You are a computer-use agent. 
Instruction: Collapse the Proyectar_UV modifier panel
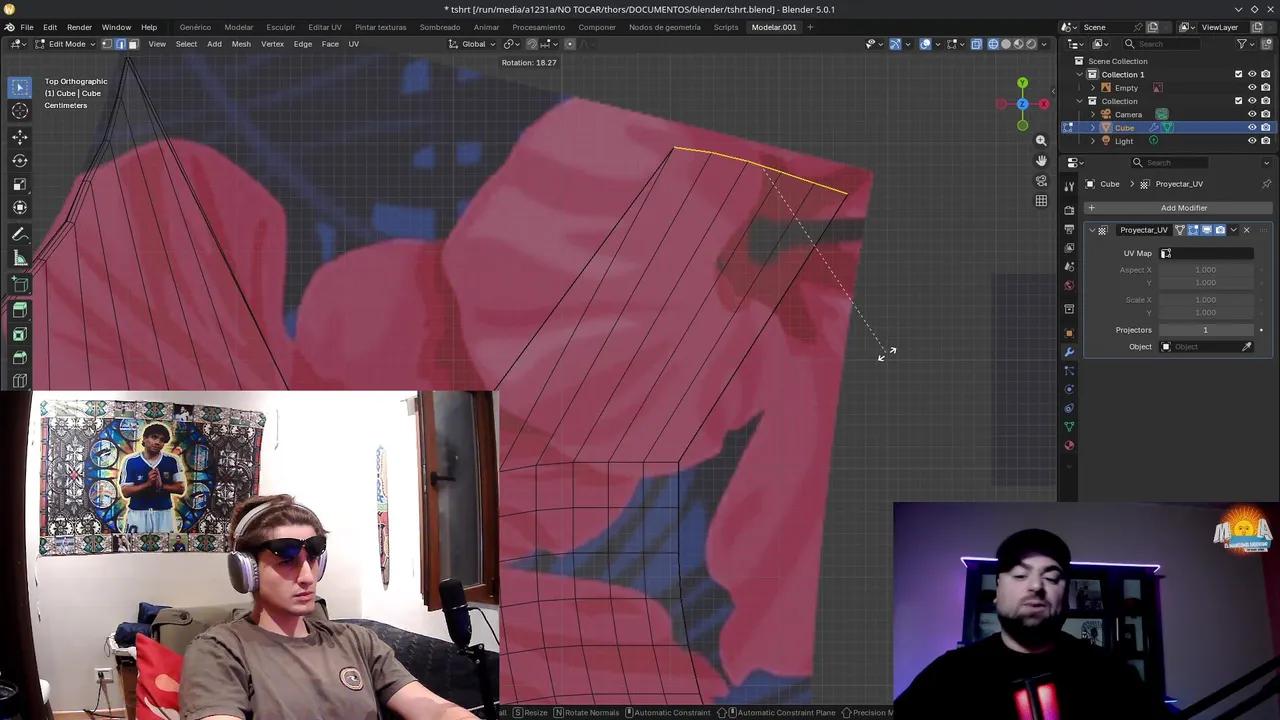(1092, 230)
